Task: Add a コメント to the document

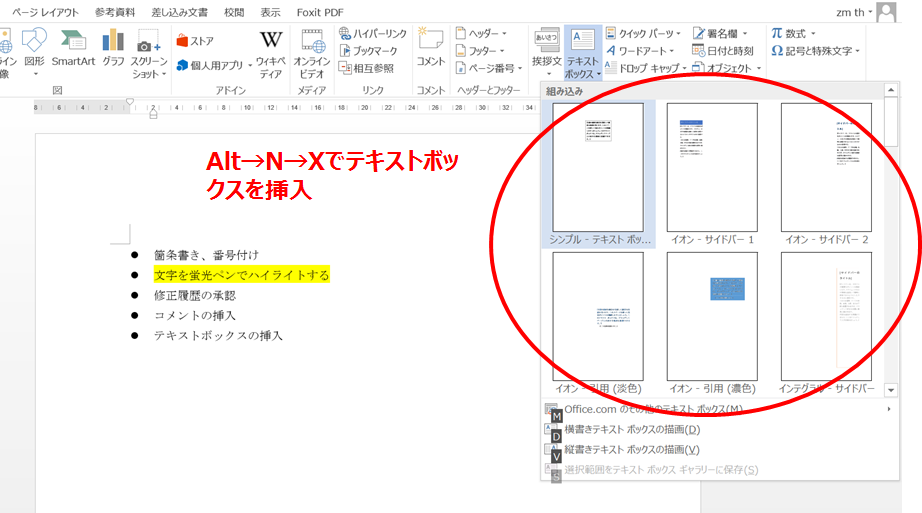Action: click(x=430, y=47)
